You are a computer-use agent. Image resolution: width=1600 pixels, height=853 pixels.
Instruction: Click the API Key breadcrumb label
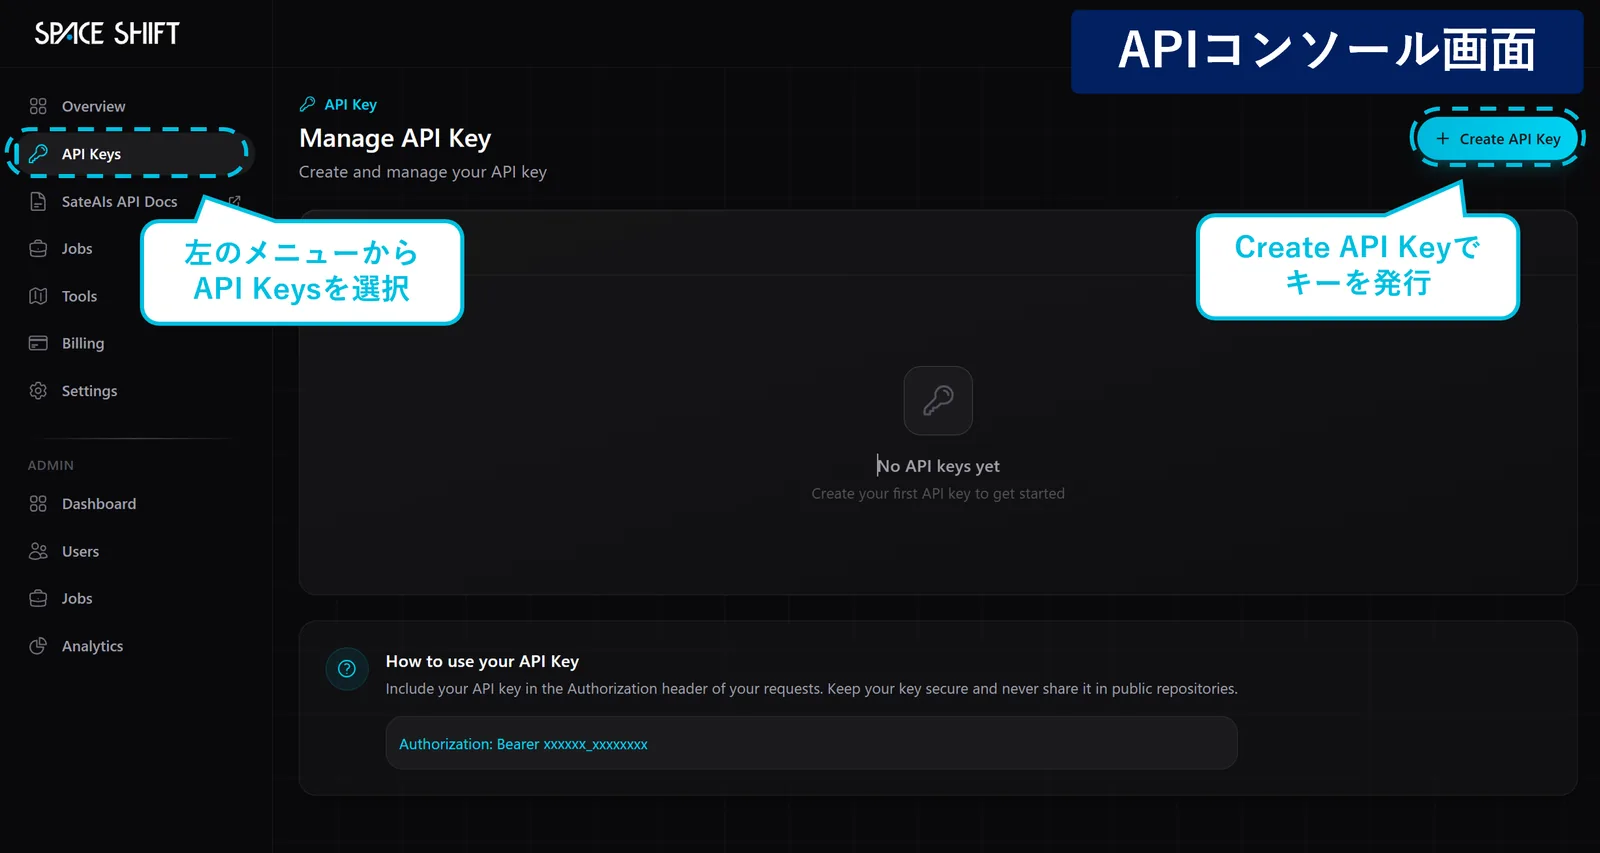coord(351,104)
